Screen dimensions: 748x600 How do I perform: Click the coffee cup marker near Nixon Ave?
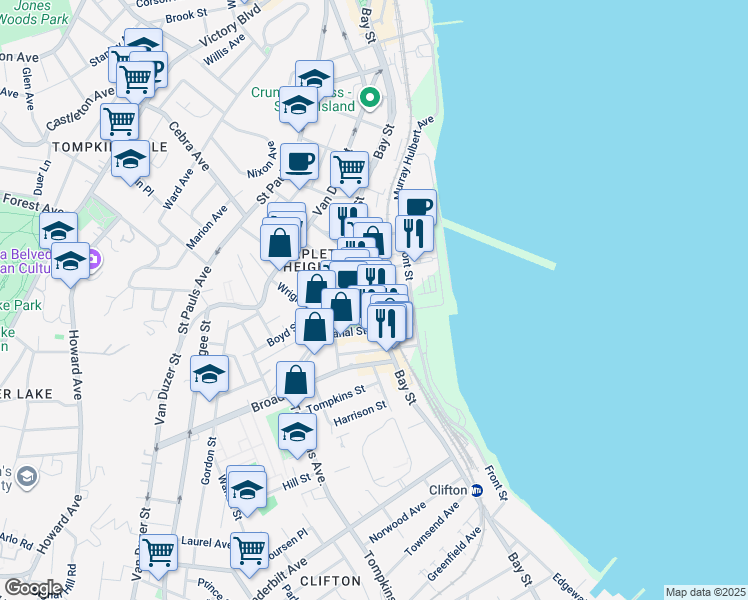pyautogui.click(x=299, y=162)
